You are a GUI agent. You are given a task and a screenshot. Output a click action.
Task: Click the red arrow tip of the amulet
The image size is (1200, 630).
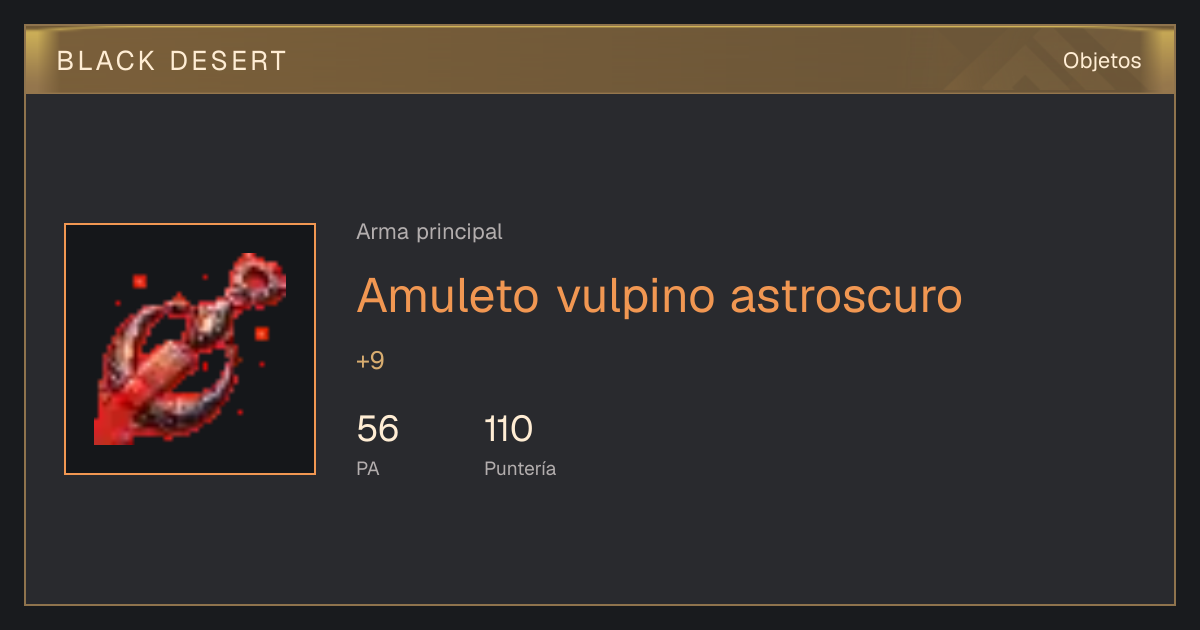pos(112,425)
